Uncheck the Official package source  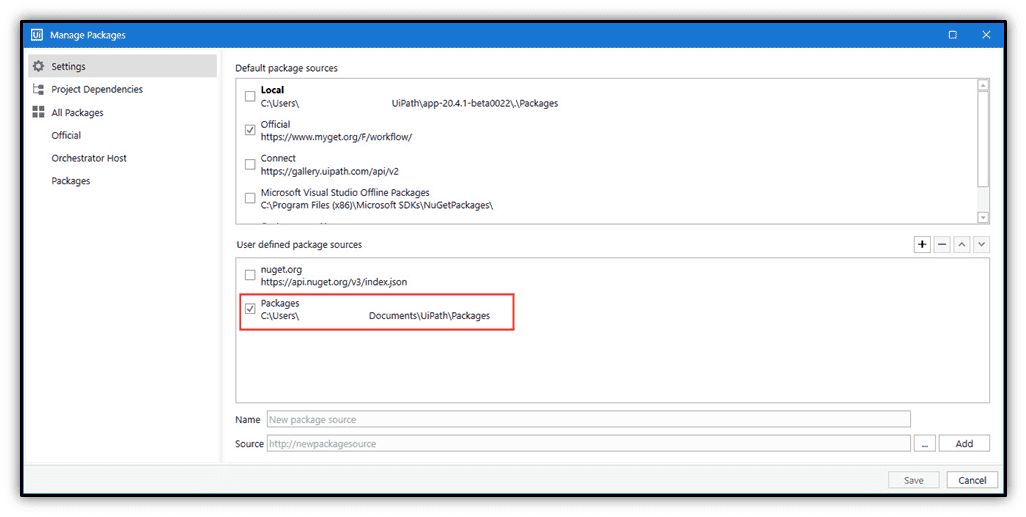coord(250,130)
